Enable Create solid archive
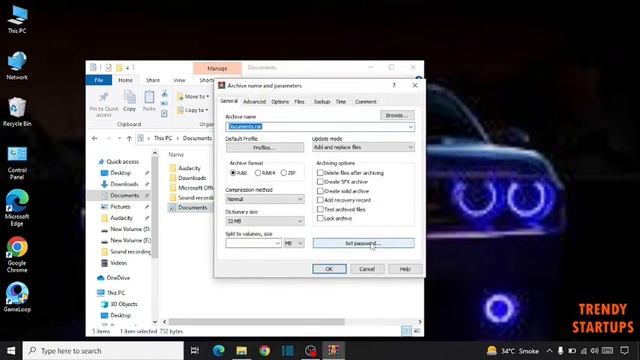 click(320, 191)
